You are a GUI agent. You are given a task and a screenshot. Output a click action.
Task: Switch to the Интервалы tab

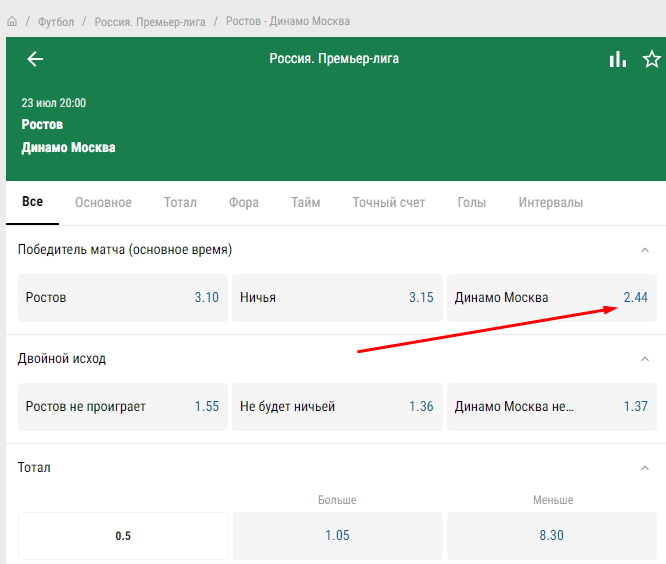550,203
